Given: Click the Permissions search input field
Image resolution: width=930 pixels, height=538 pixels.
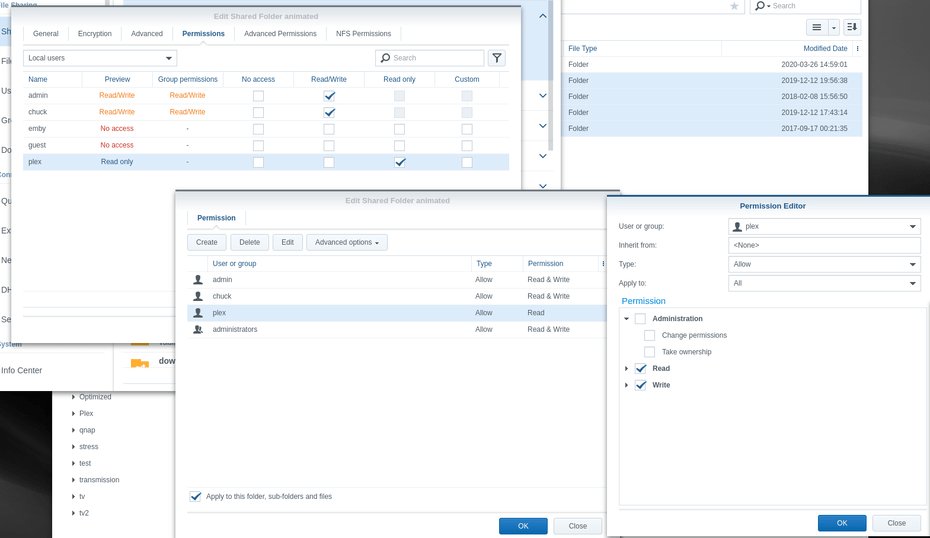Looking at the screenshot, I should [x=430, y=58].
